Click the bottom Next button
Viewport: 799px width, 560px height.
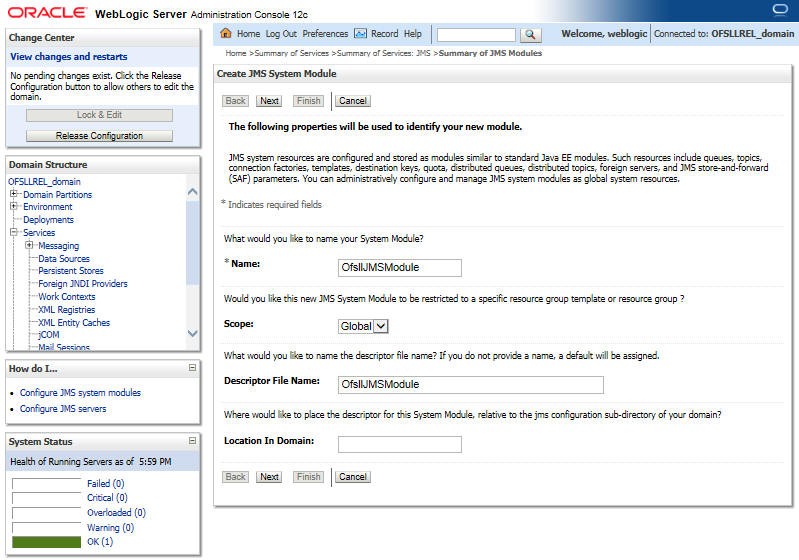tap(269, 477)
